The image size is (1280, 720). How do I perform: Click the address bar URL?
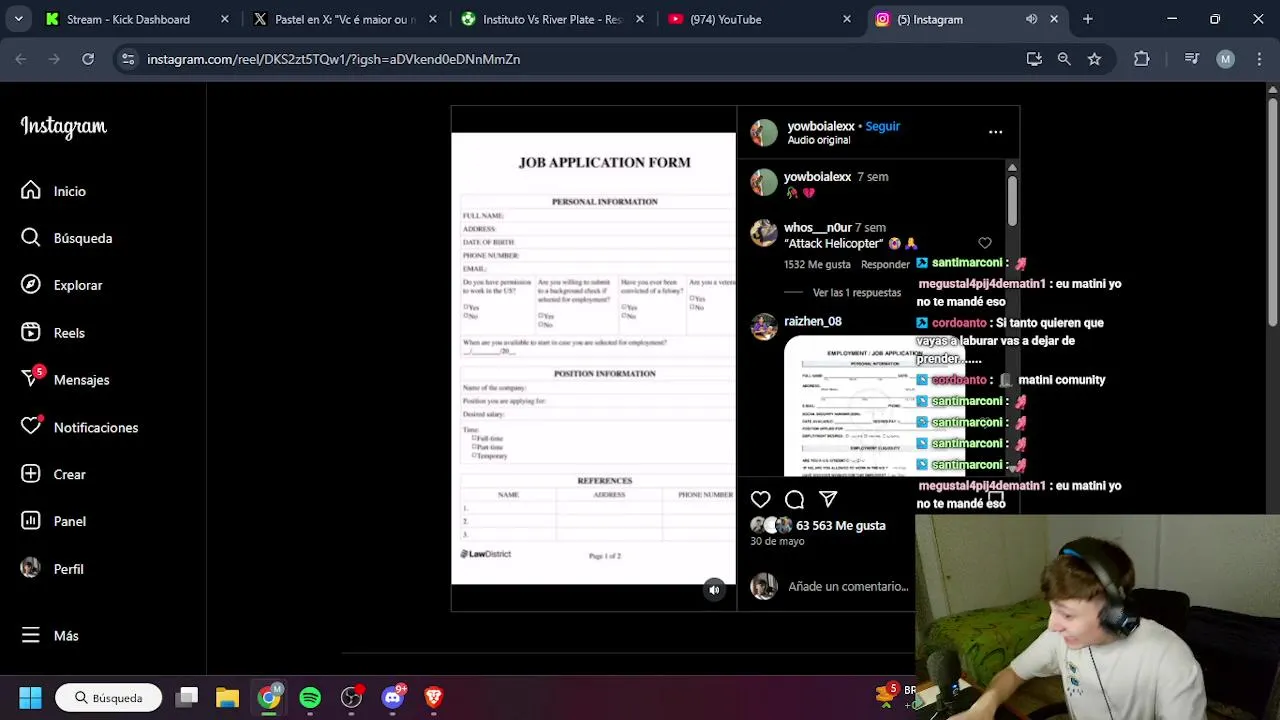pyautogui.click(x=333, y=59)
